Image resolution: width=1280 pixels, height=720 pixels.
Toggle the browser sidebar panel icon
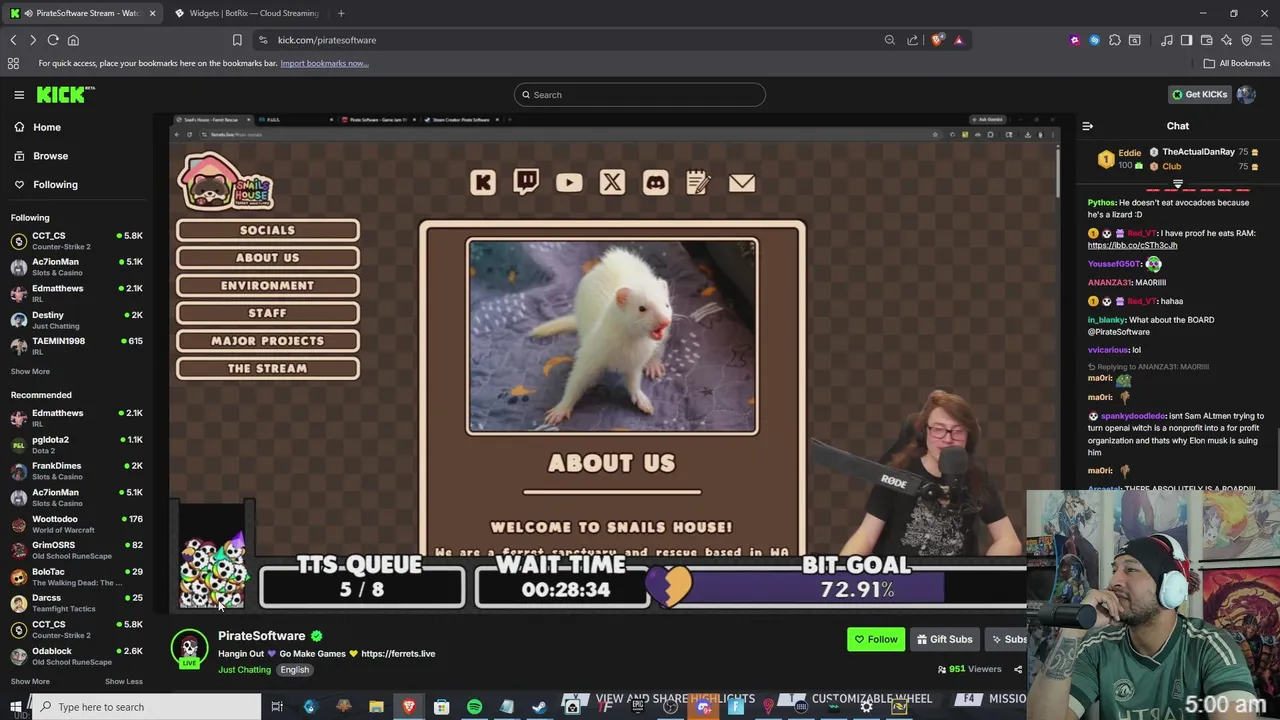click(x=1186, y=40)
